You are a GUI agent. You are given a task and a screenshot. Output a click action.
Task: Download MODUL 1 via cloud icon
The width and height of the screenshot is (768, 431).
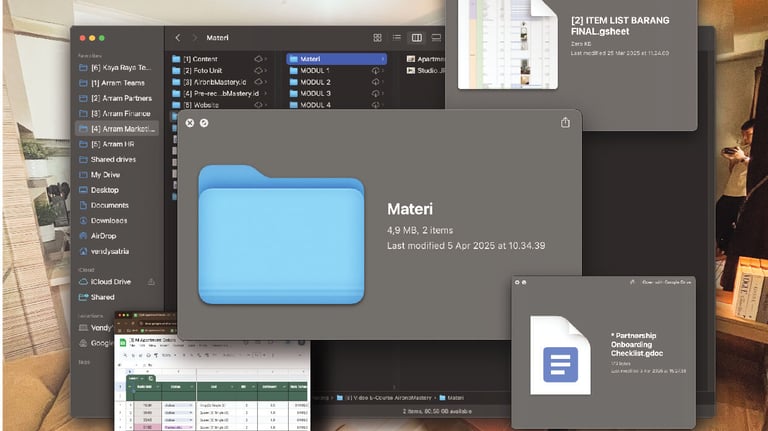pos(375,71)
